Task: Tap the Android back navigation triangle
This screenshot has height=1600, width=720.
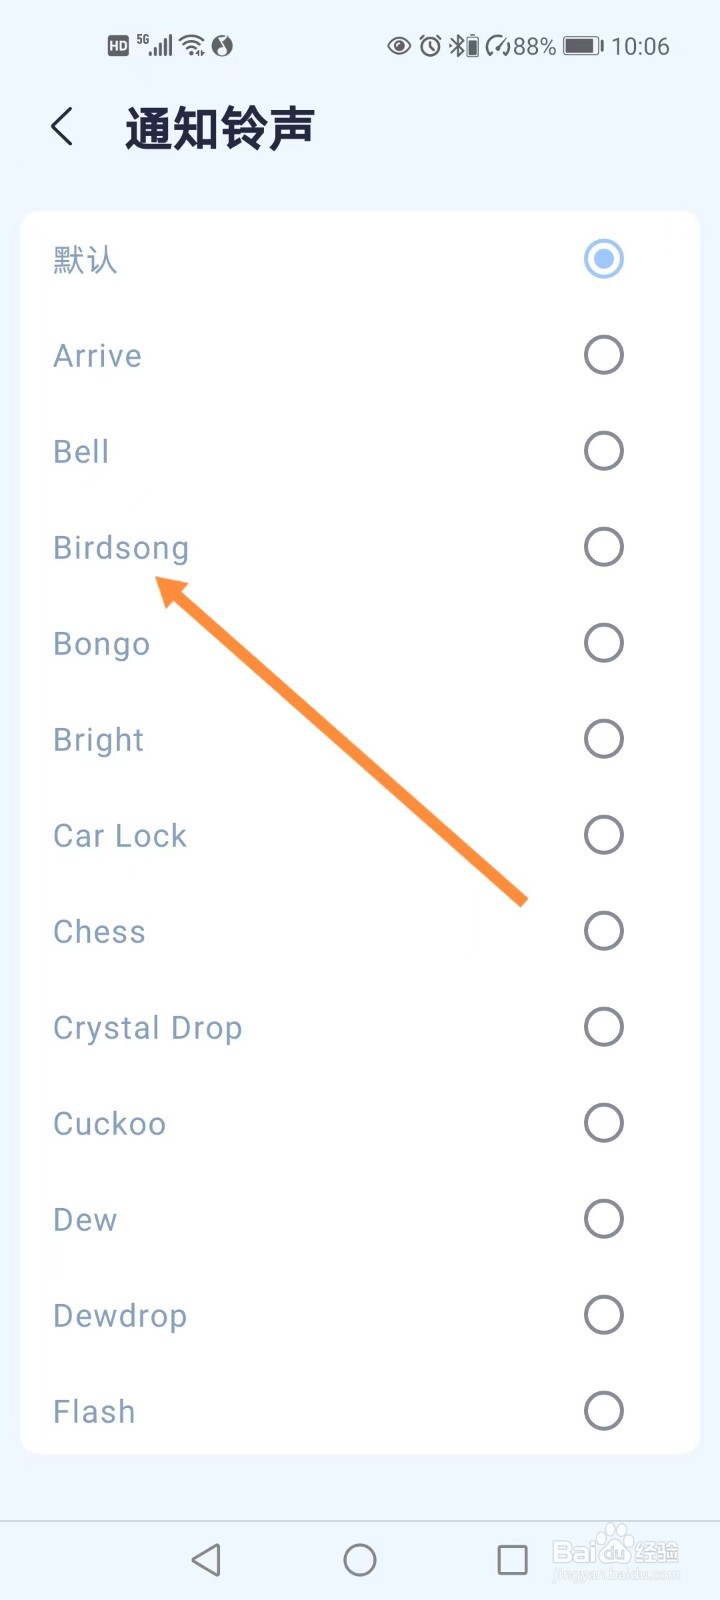Action: 206,1560
